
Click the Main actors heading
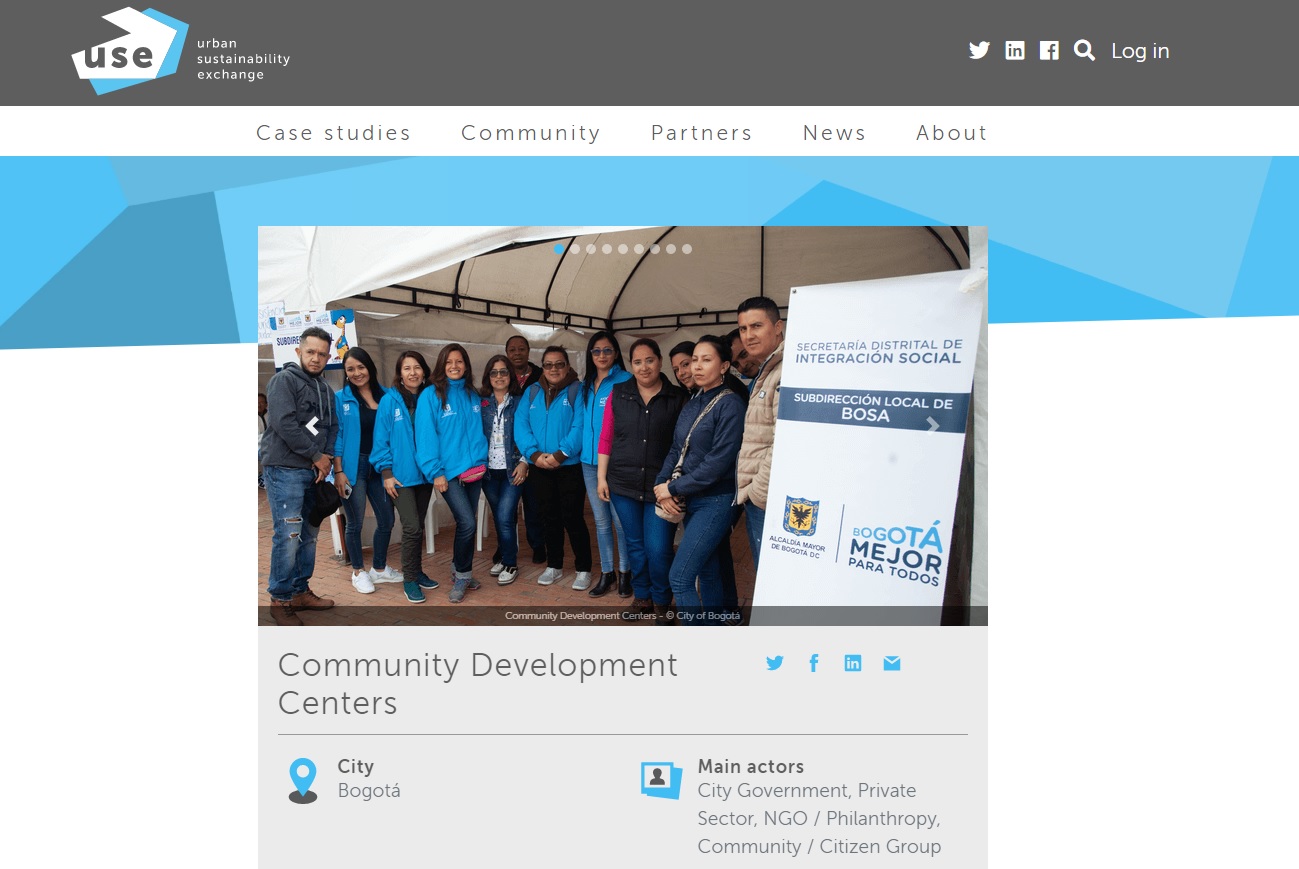751,767
